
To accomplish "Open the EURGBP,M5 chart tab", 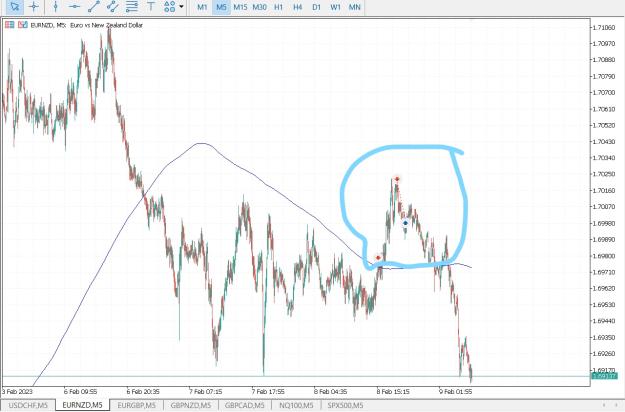I will coord(136,405).
